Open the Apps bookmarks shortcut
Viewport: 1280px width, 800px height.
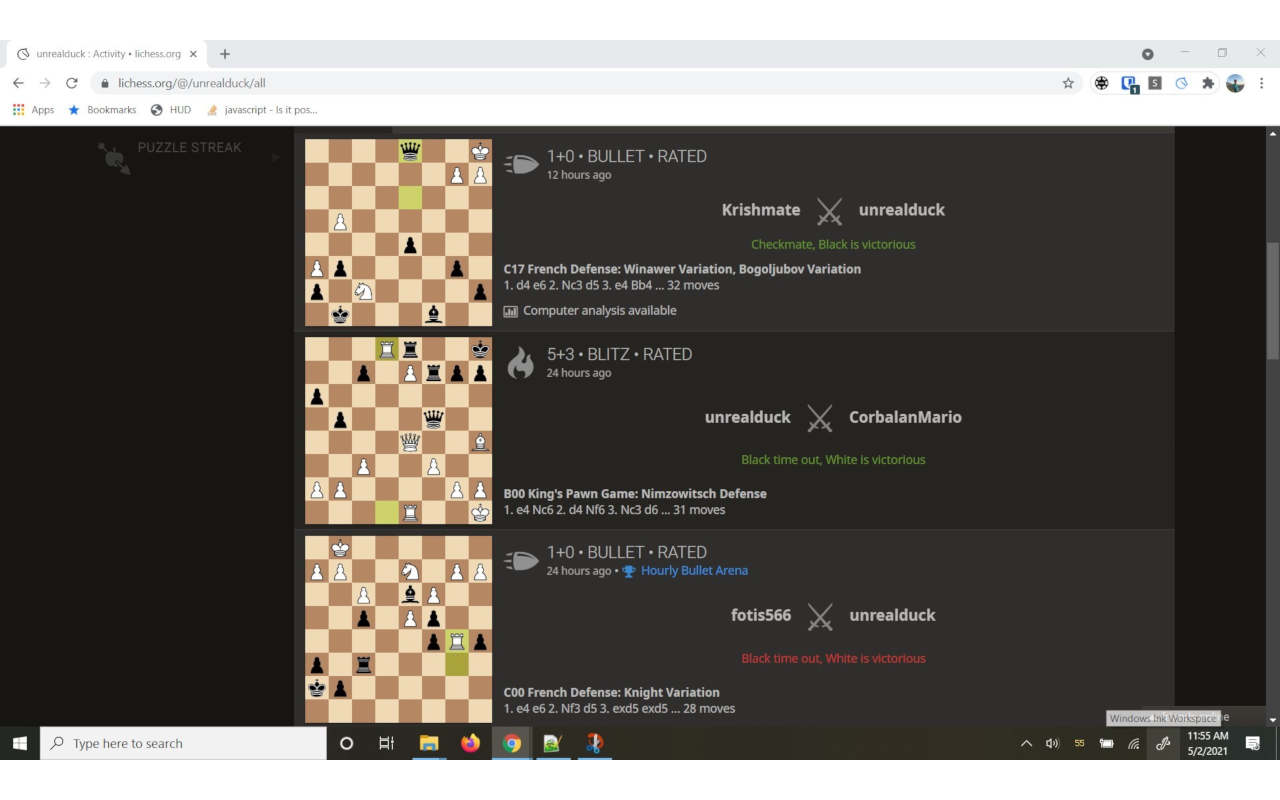(33, 110)
